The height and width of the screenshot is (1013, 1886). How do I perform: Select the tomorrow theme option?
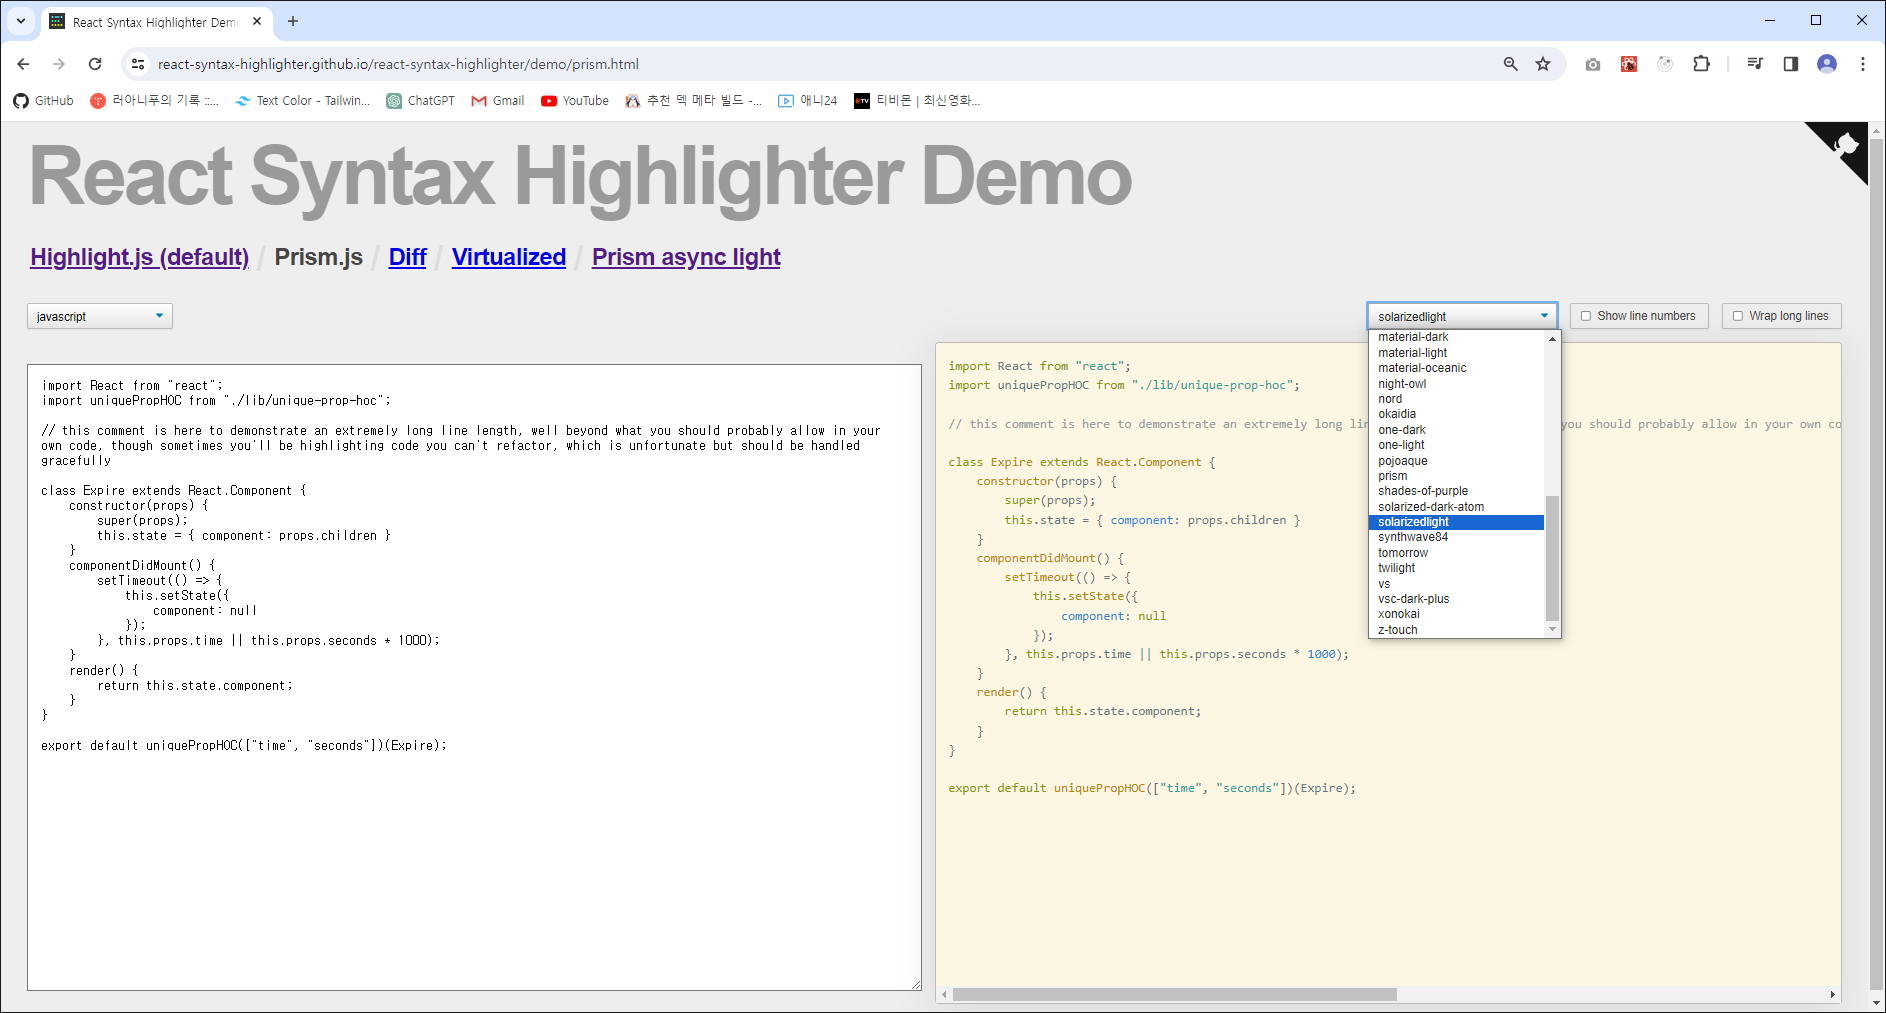pos(1456,553)
